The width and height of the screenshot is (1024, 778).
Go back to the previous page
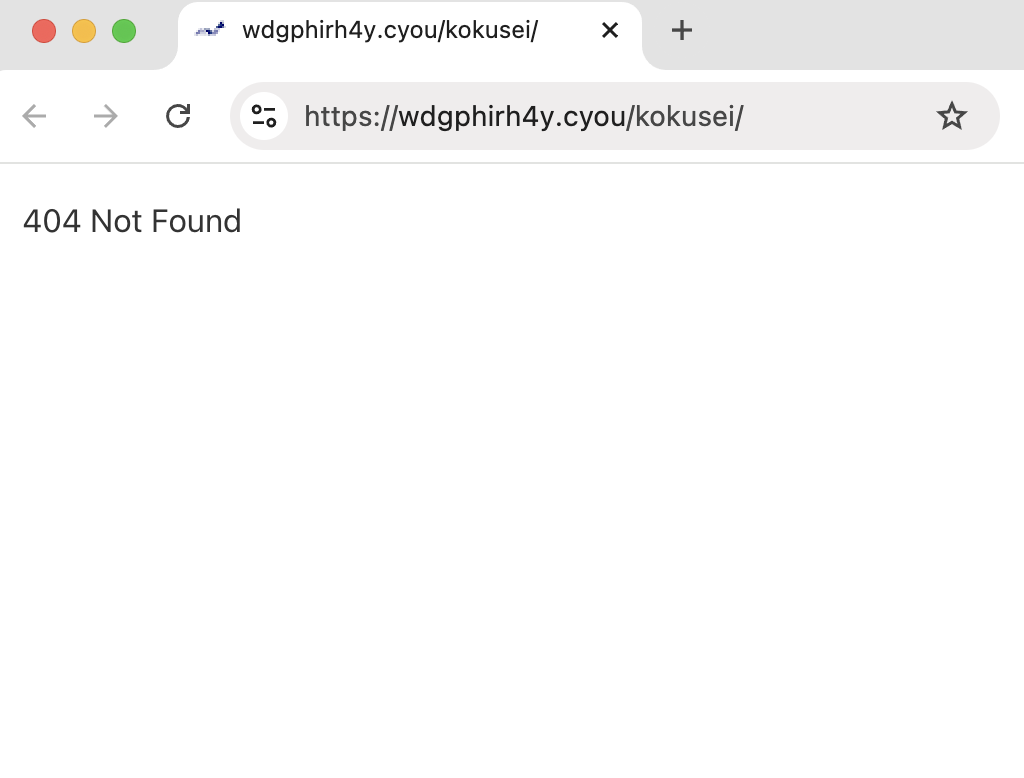[x=35, y=117]
